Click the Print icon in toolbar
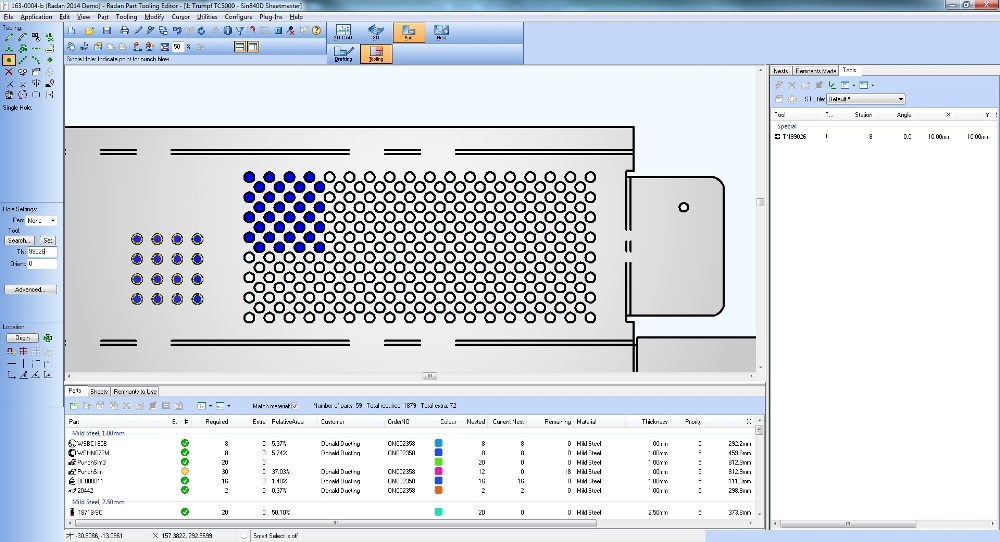 click(124, 31)
